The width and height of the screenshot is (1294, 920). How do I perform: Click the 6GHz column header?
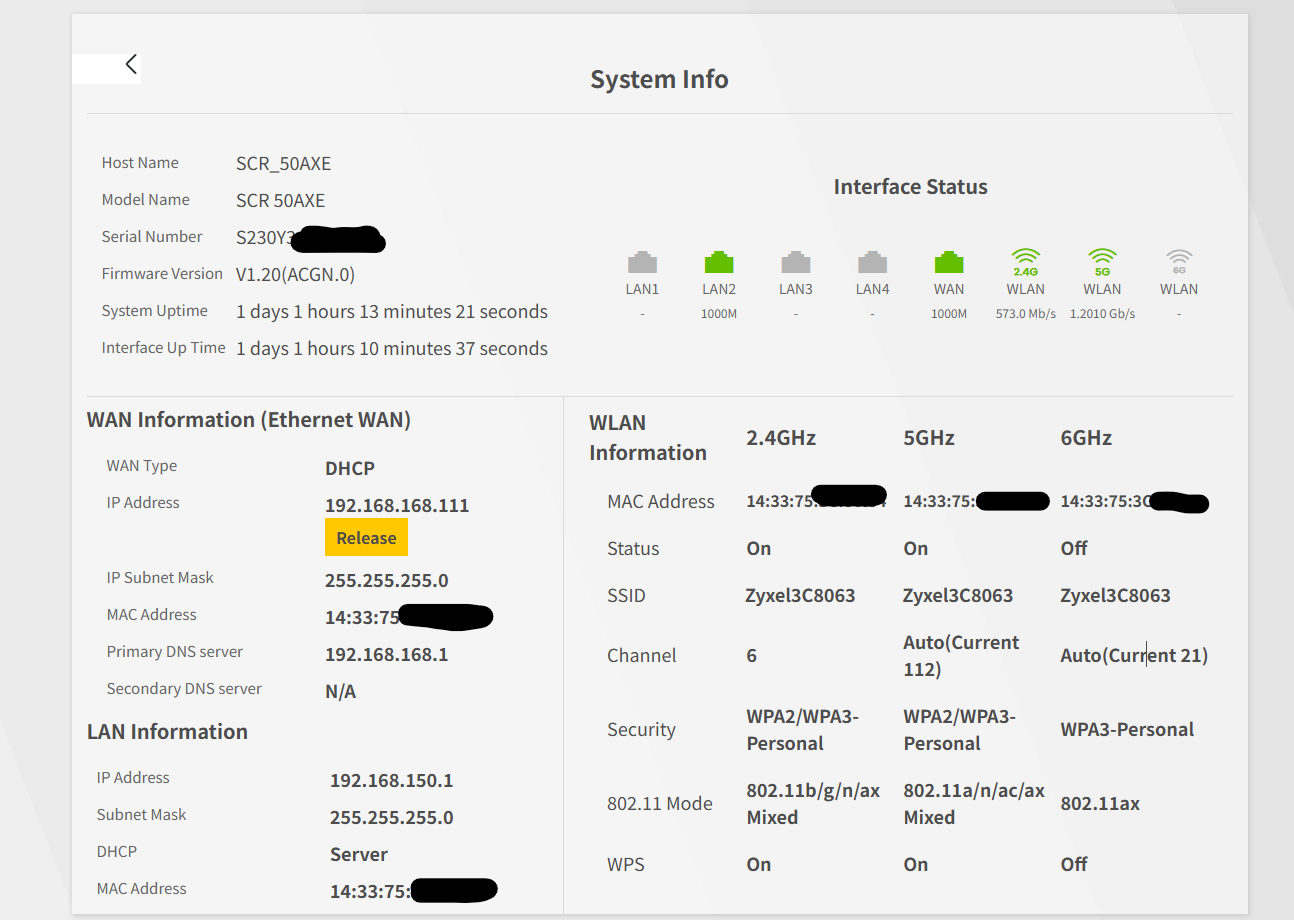1086,438
